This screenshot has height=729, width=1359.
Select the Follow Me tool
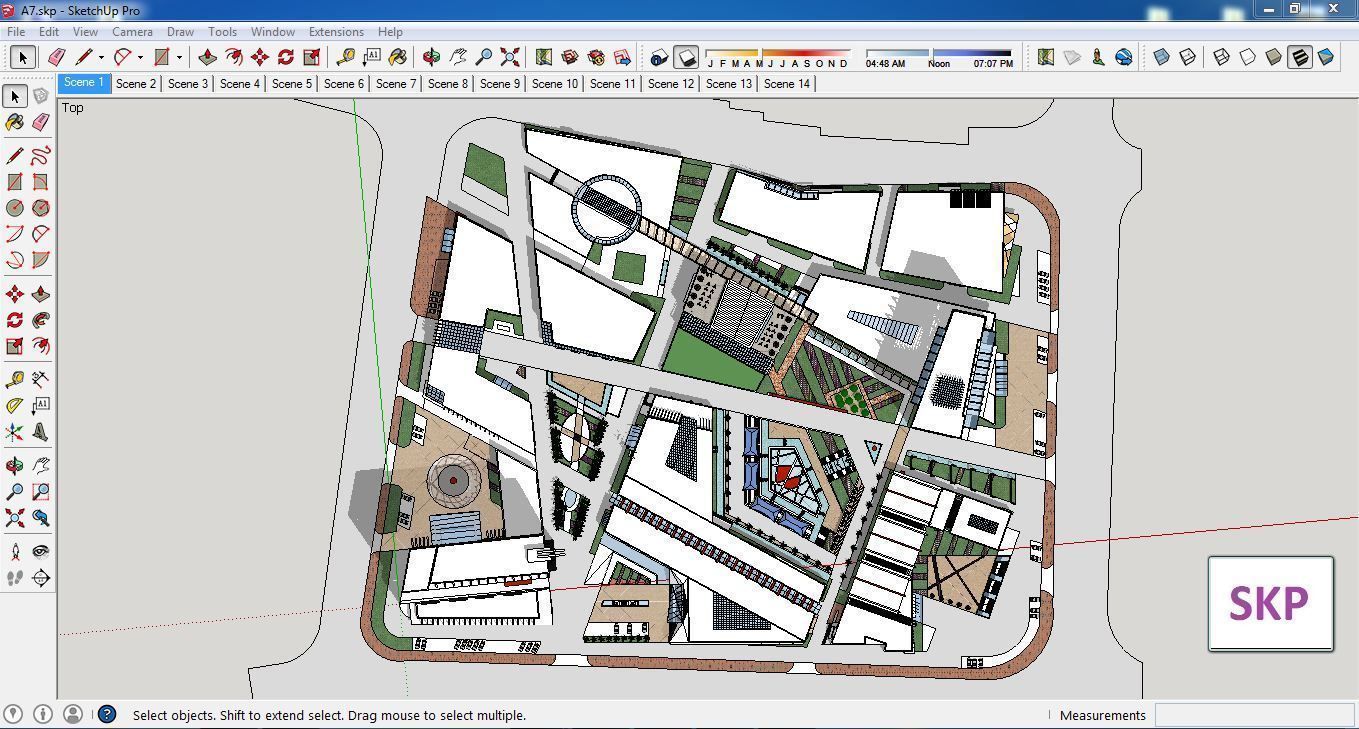click(40, 320)
